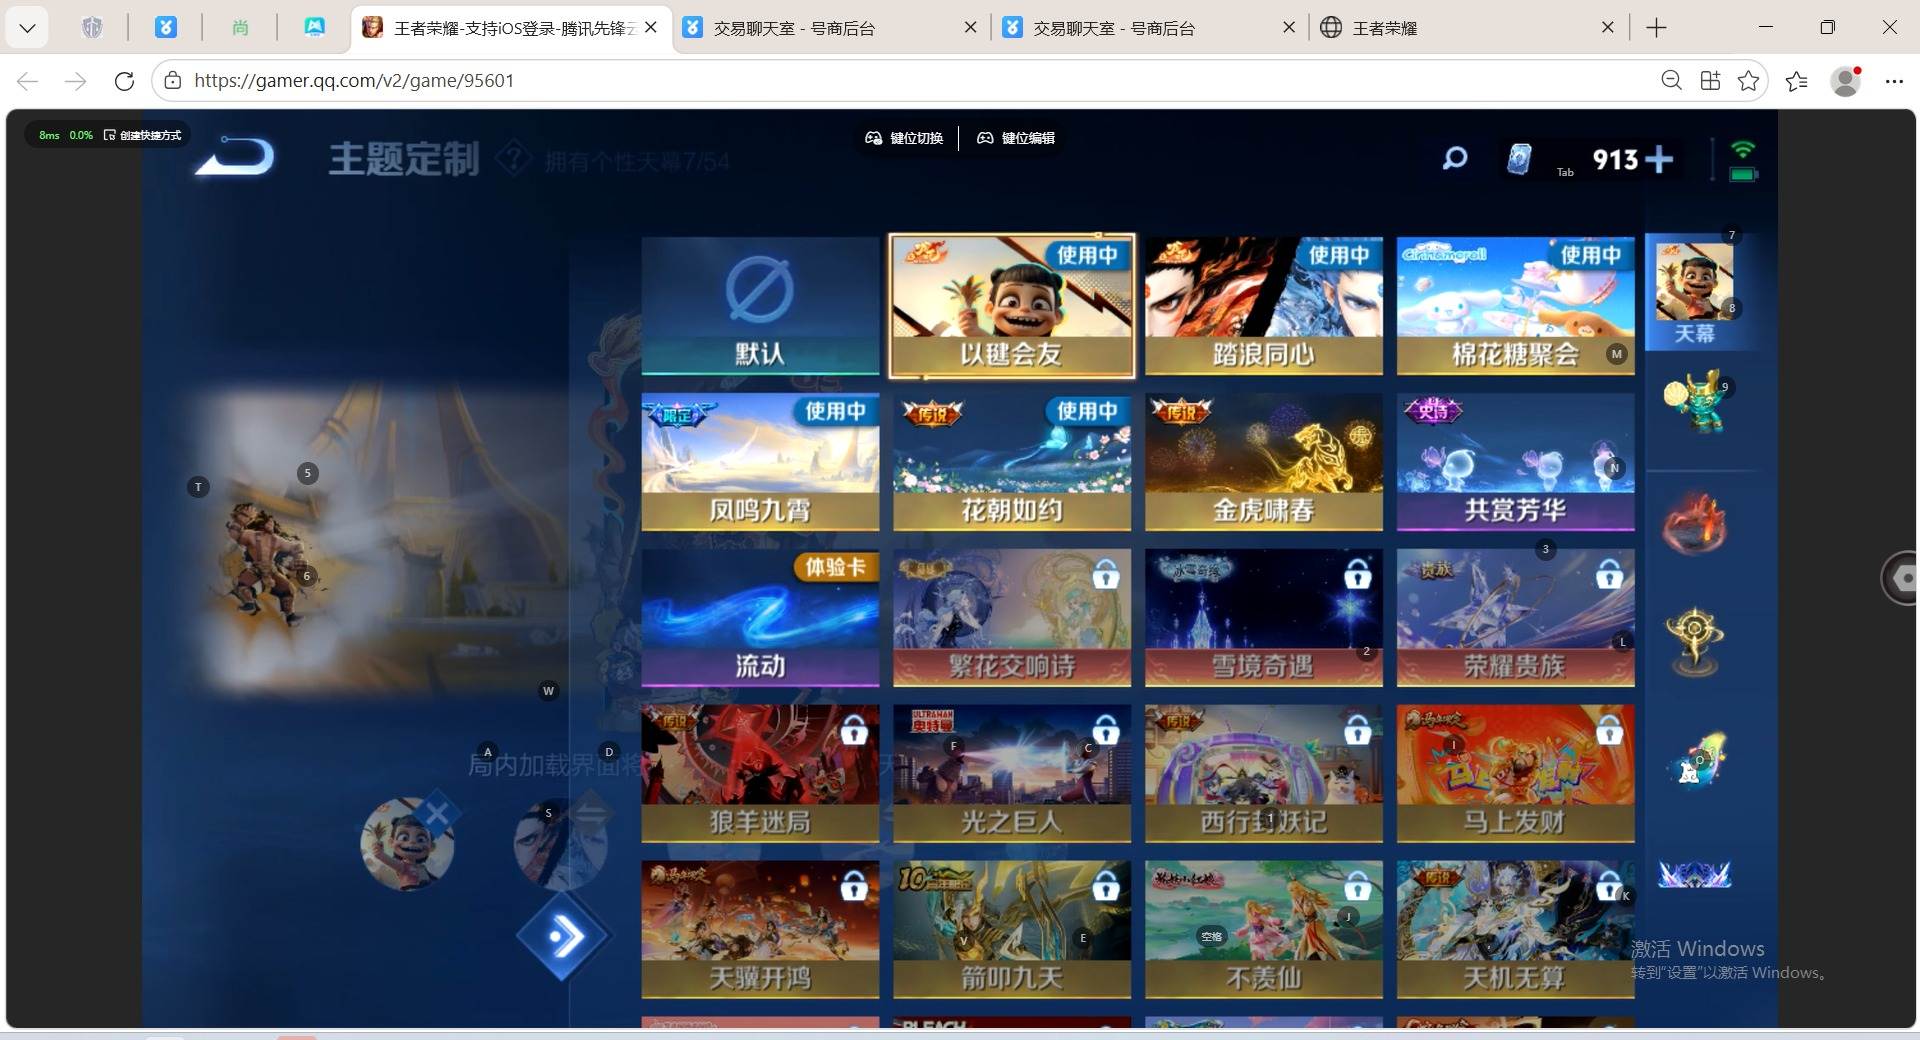Image resolution: width=1920 pixels, height=1040 pixels.
Task: Open the locked 雪境奇遇 theme
Action: (1264, 618)
